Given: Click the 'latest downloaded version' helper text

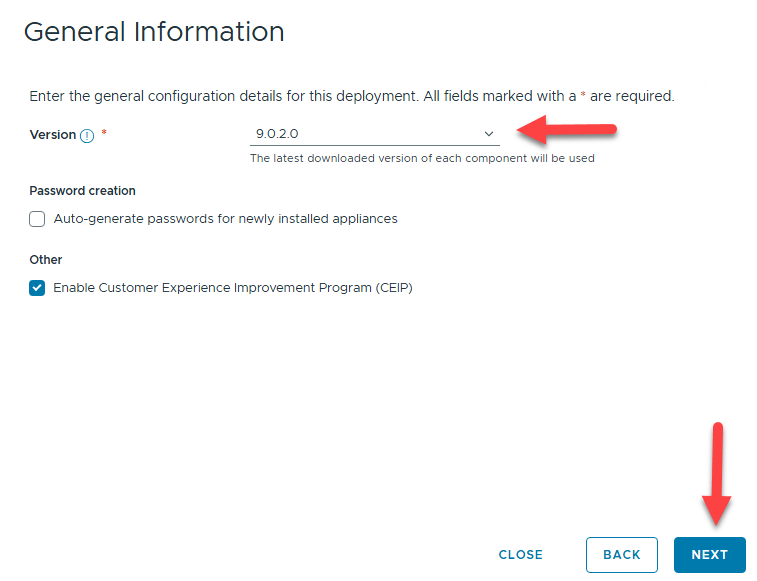Looking at the screenshot, I should point(421,158).
